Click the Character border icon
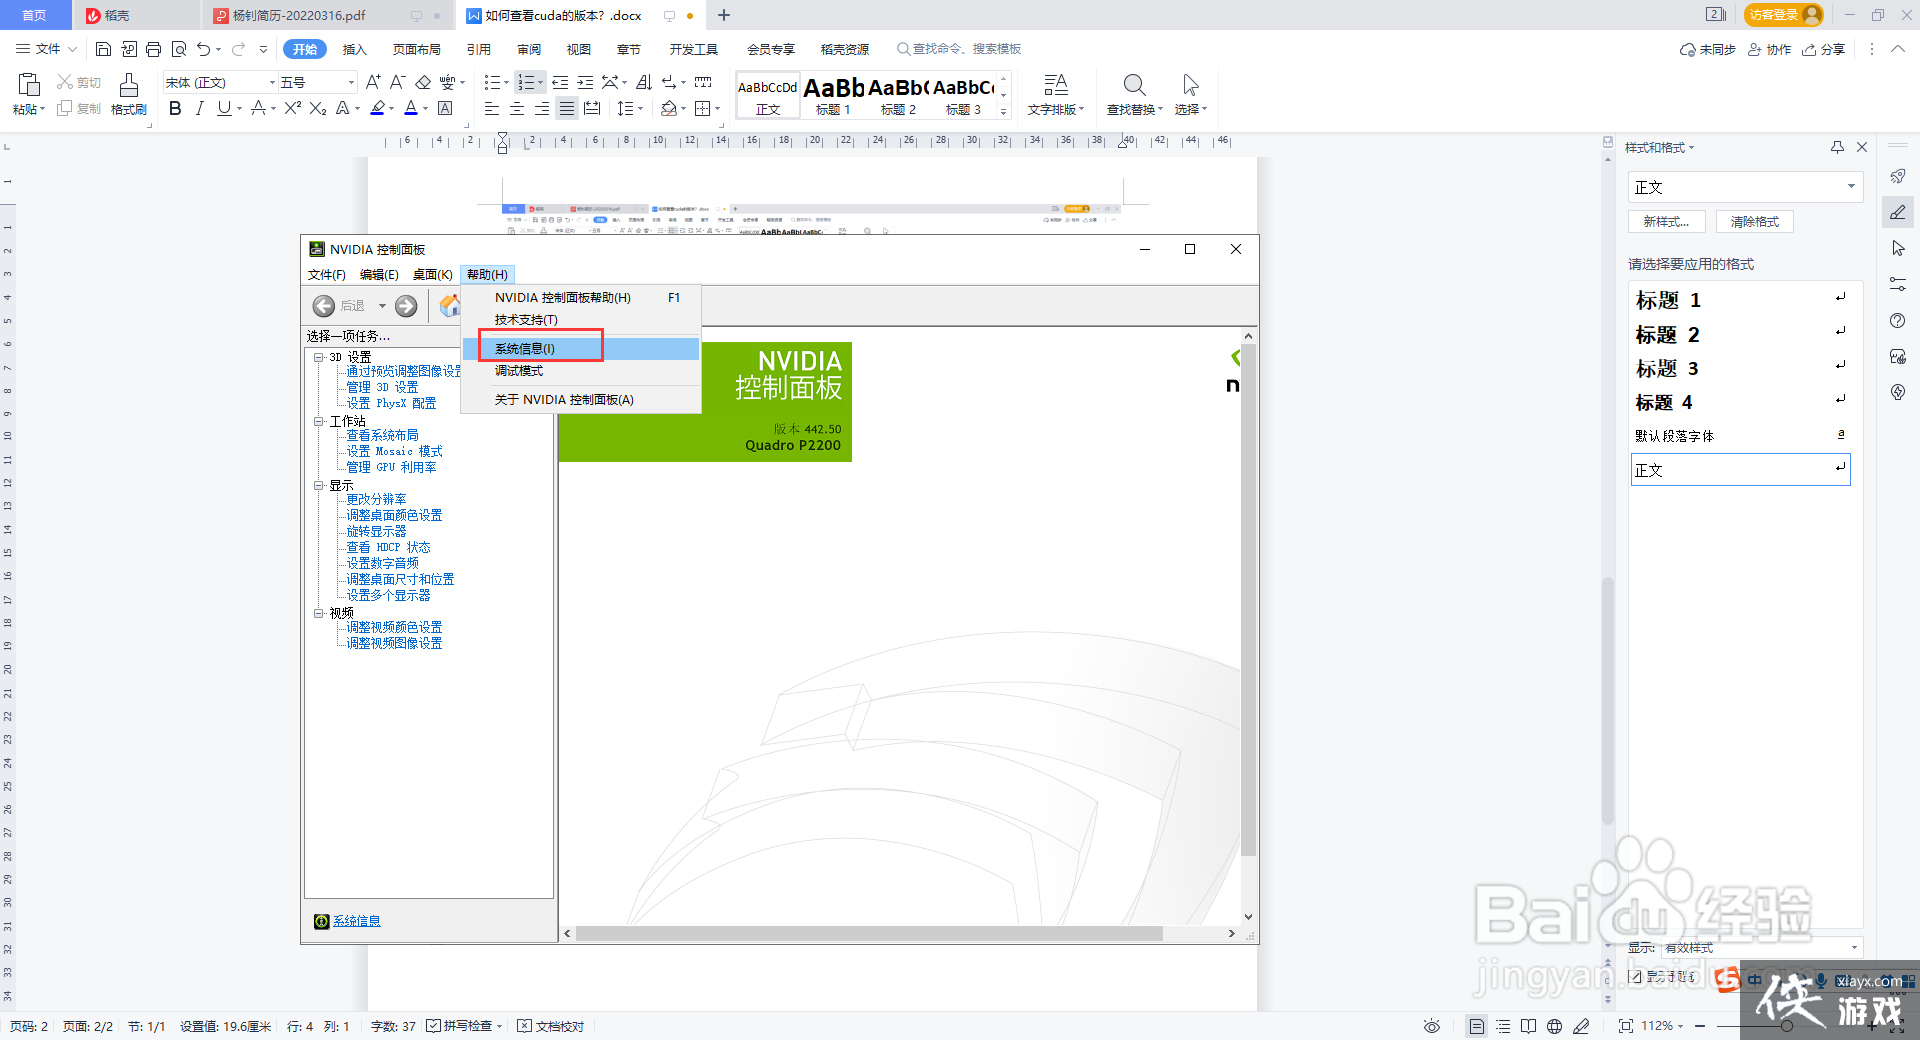 pos(446,108)
